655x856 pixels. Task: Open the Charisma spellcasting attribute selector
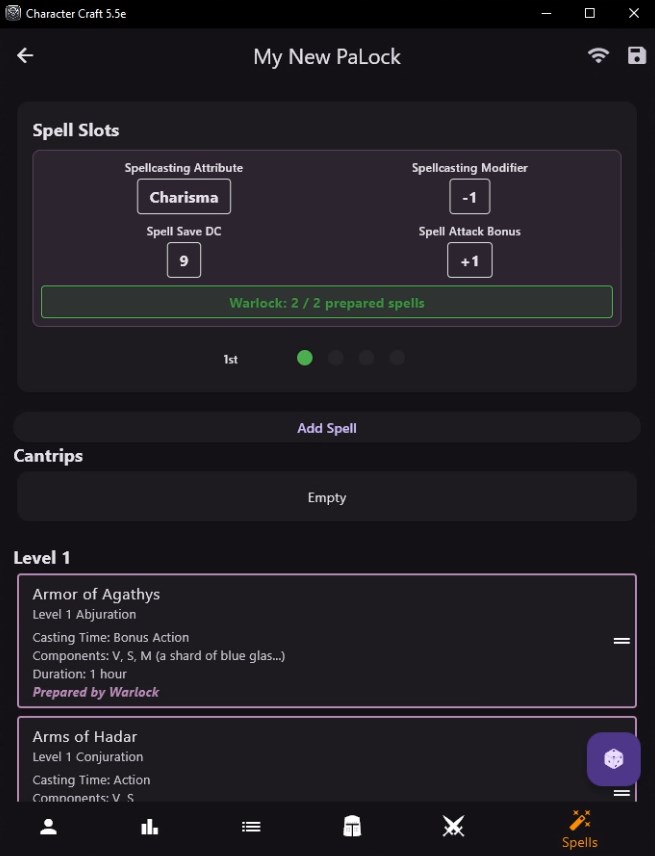[183, 196]
